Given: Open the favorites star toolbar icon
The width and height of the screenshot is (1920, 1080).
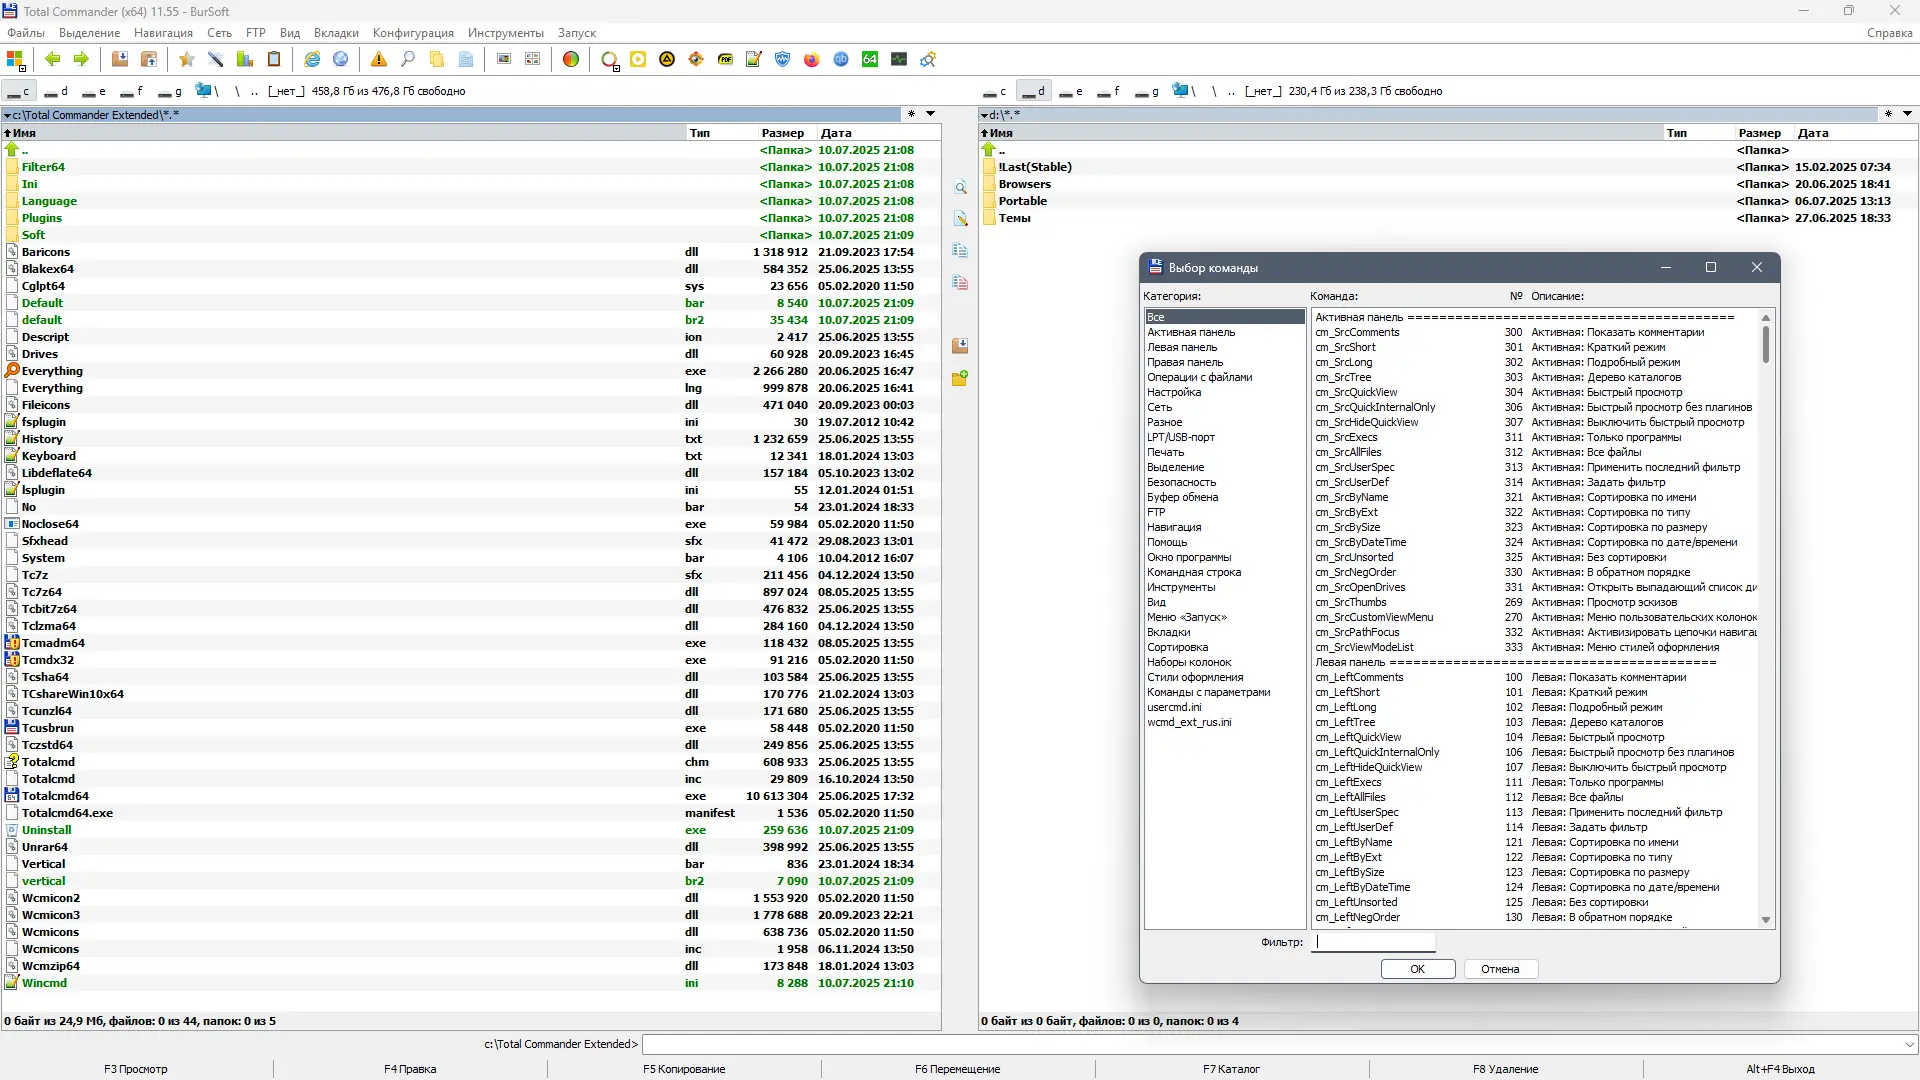Looking at the screenshot, I should point(186,60).
